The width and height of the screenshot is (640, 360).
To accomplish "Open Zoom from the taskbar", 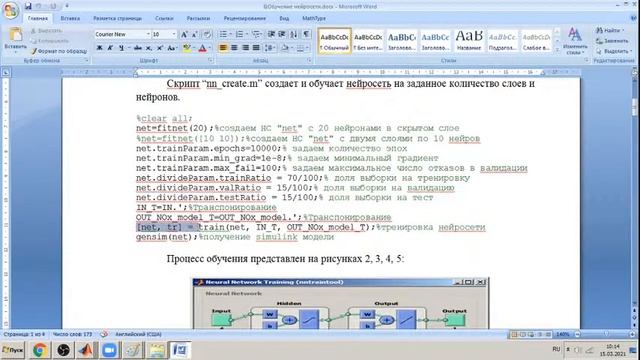I will [109, 350].
